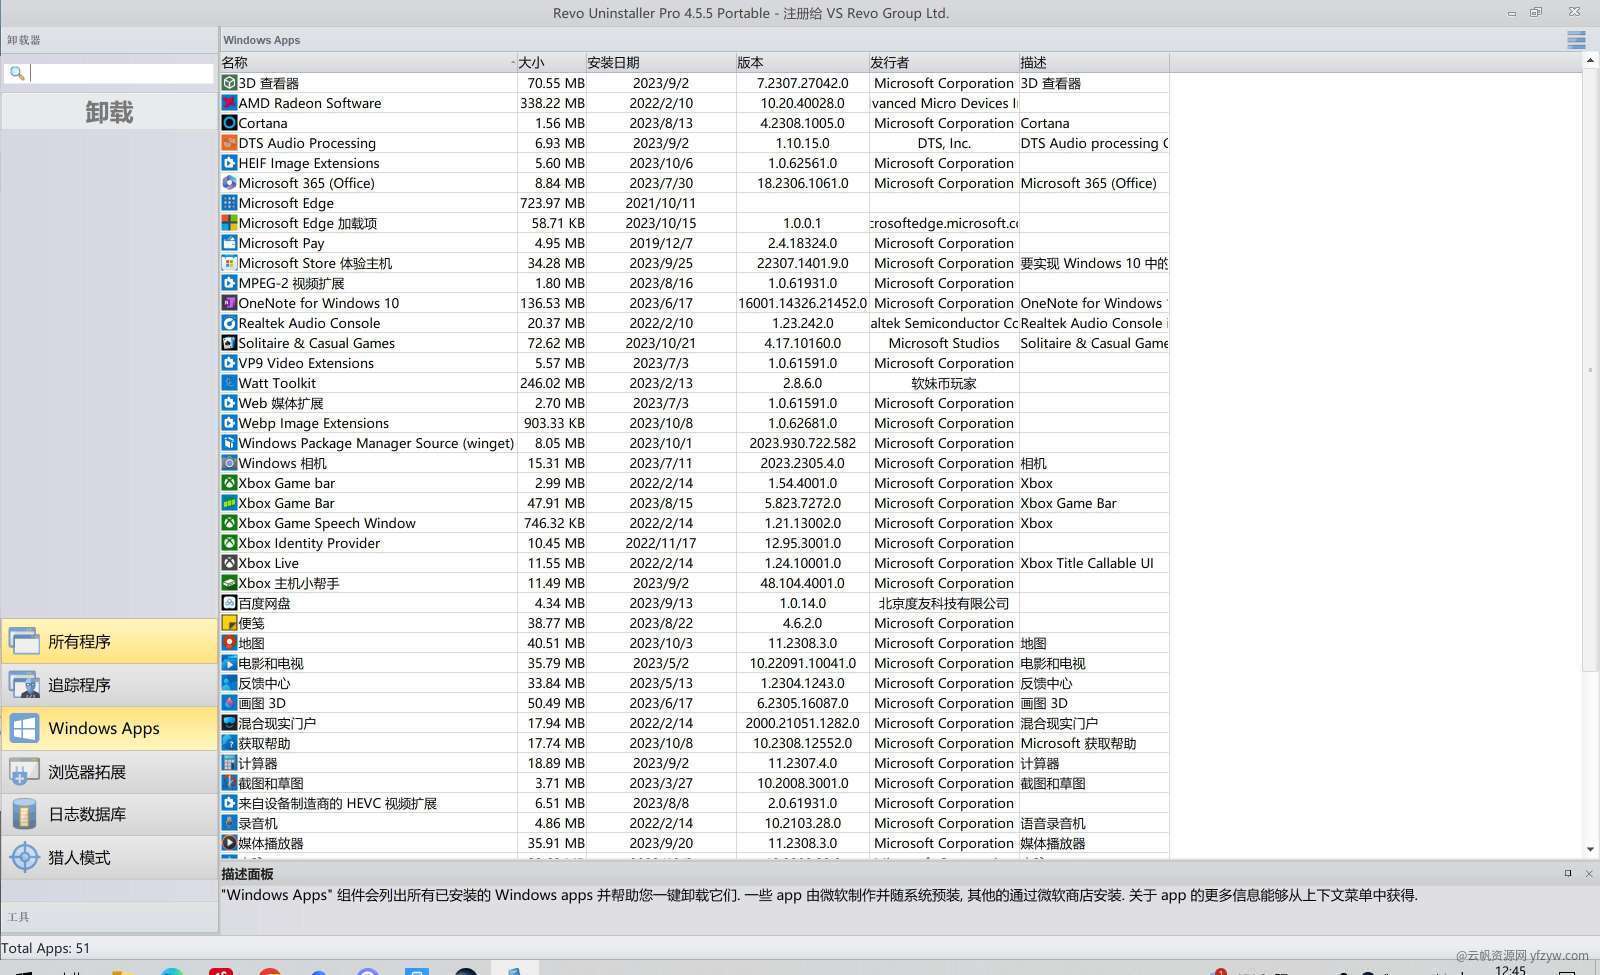Select Microsoft Edge 加载项 entry

click(x=694, y=223)
